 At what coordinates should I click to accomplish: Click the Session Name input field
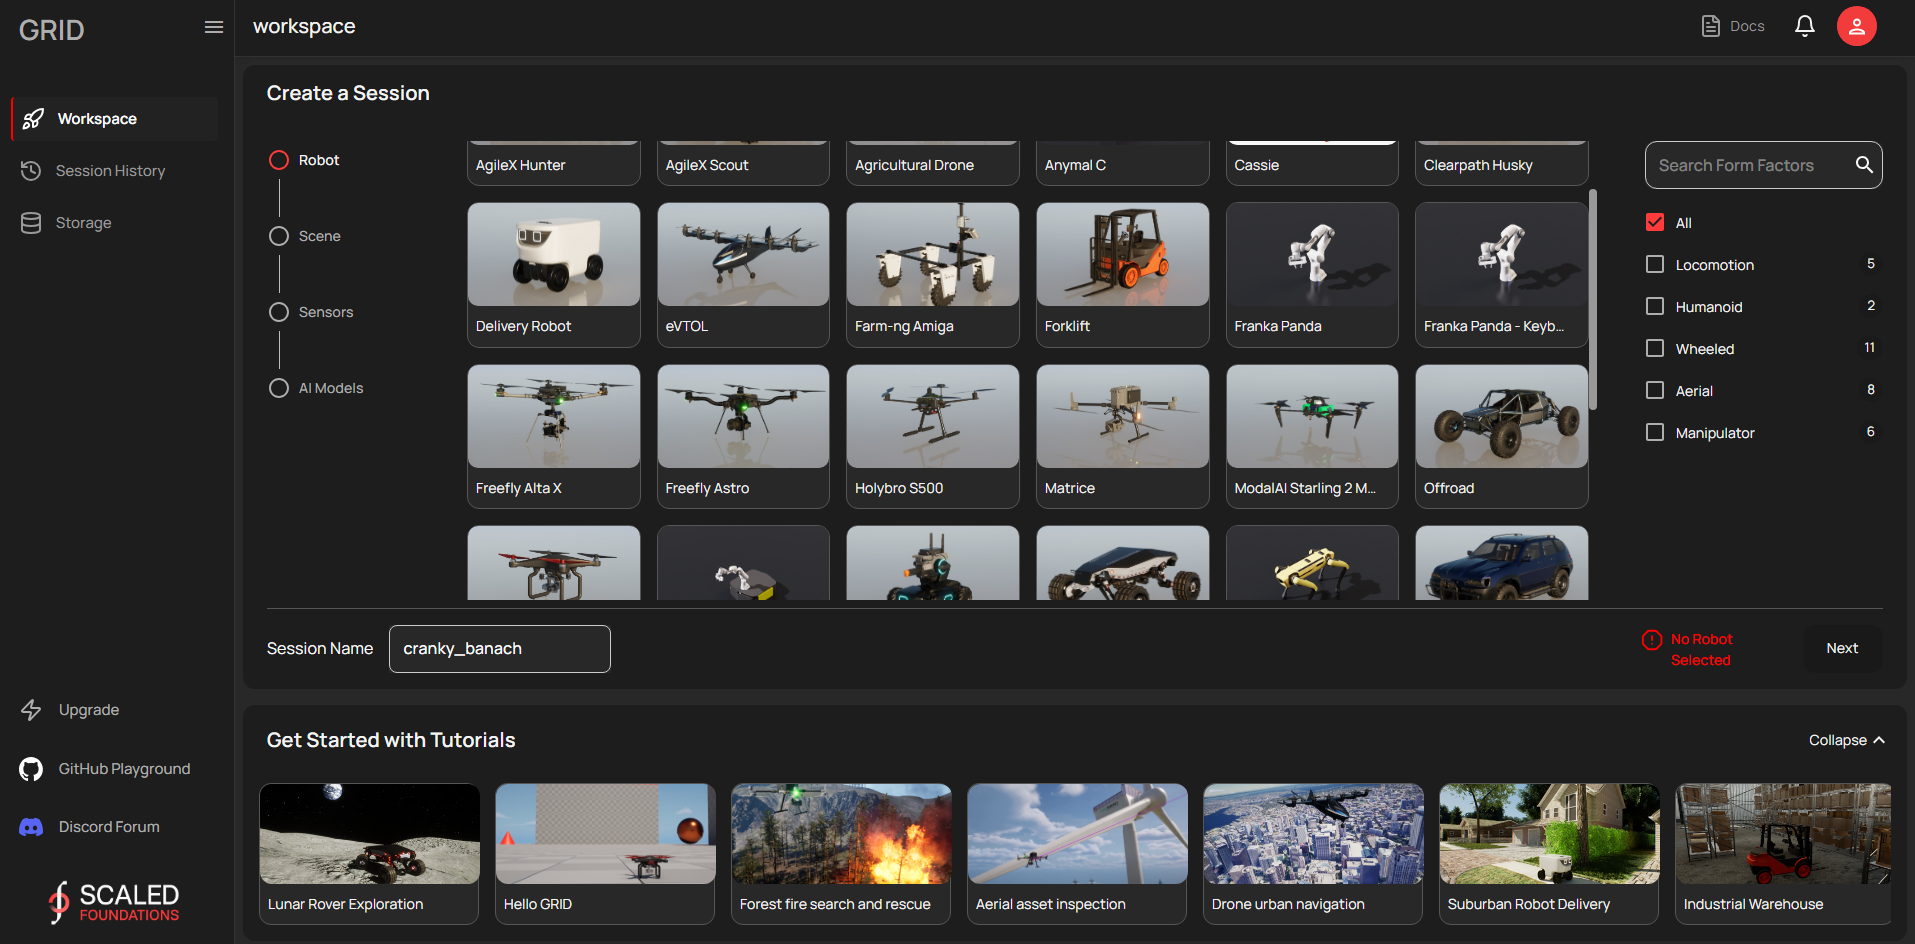(x=500, y=649)
